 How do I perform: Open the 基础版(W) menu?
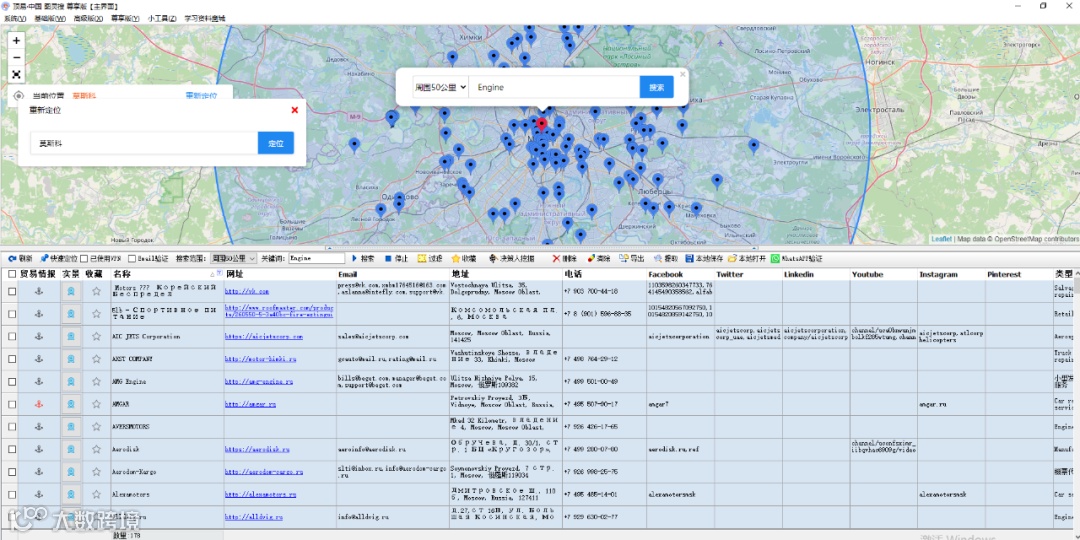(x=50, y=19)
